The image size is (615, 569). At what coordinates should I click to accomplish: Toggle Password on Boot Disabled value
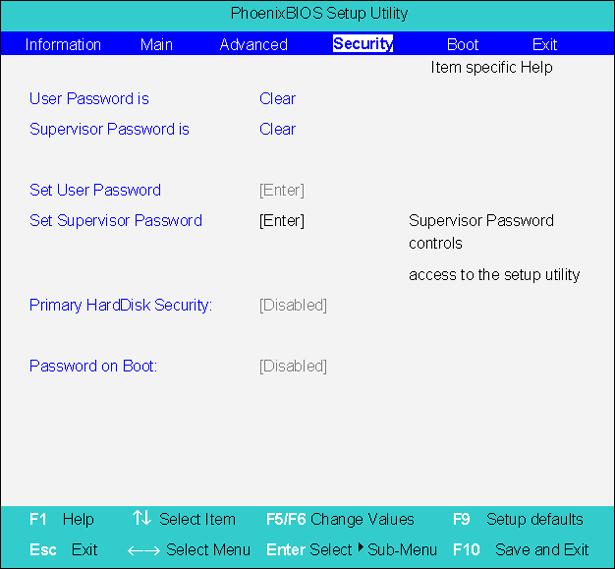click(x=293, y=366)
